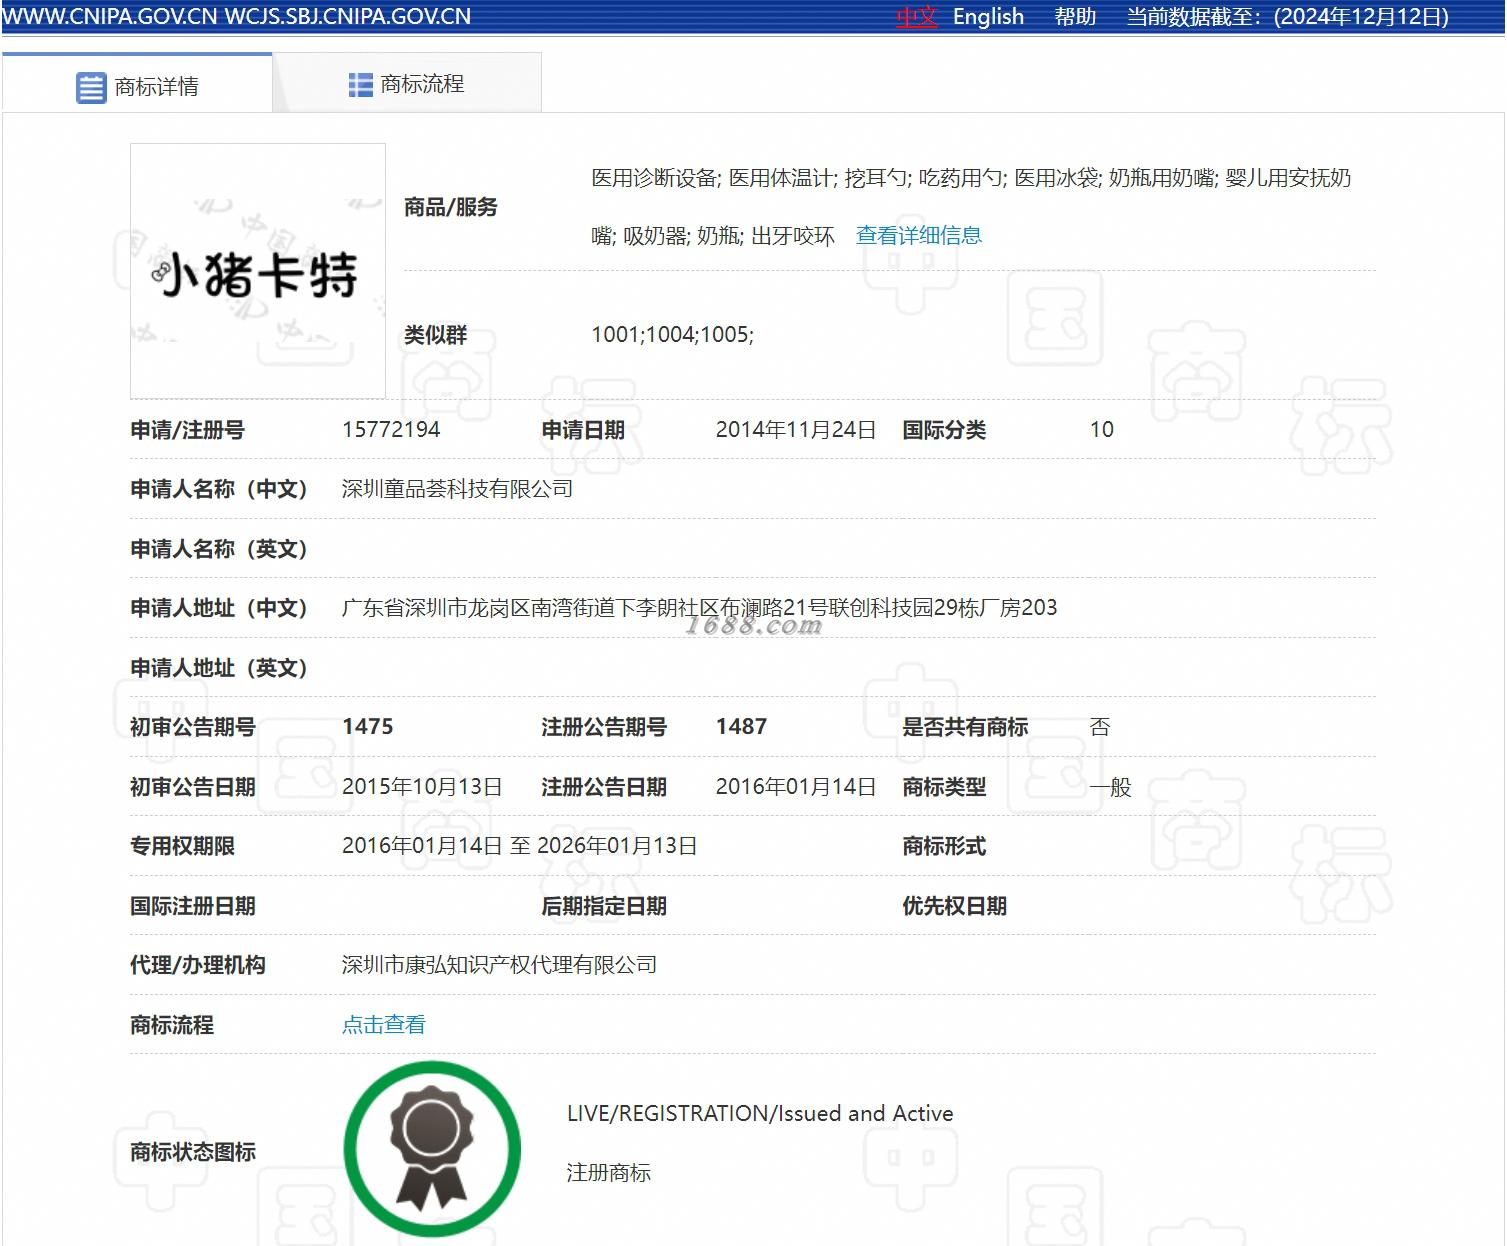This screenshot has height=1246, width=1507.
Task: Click the 商标详情 list icon
Action: (x=91, y=88)
